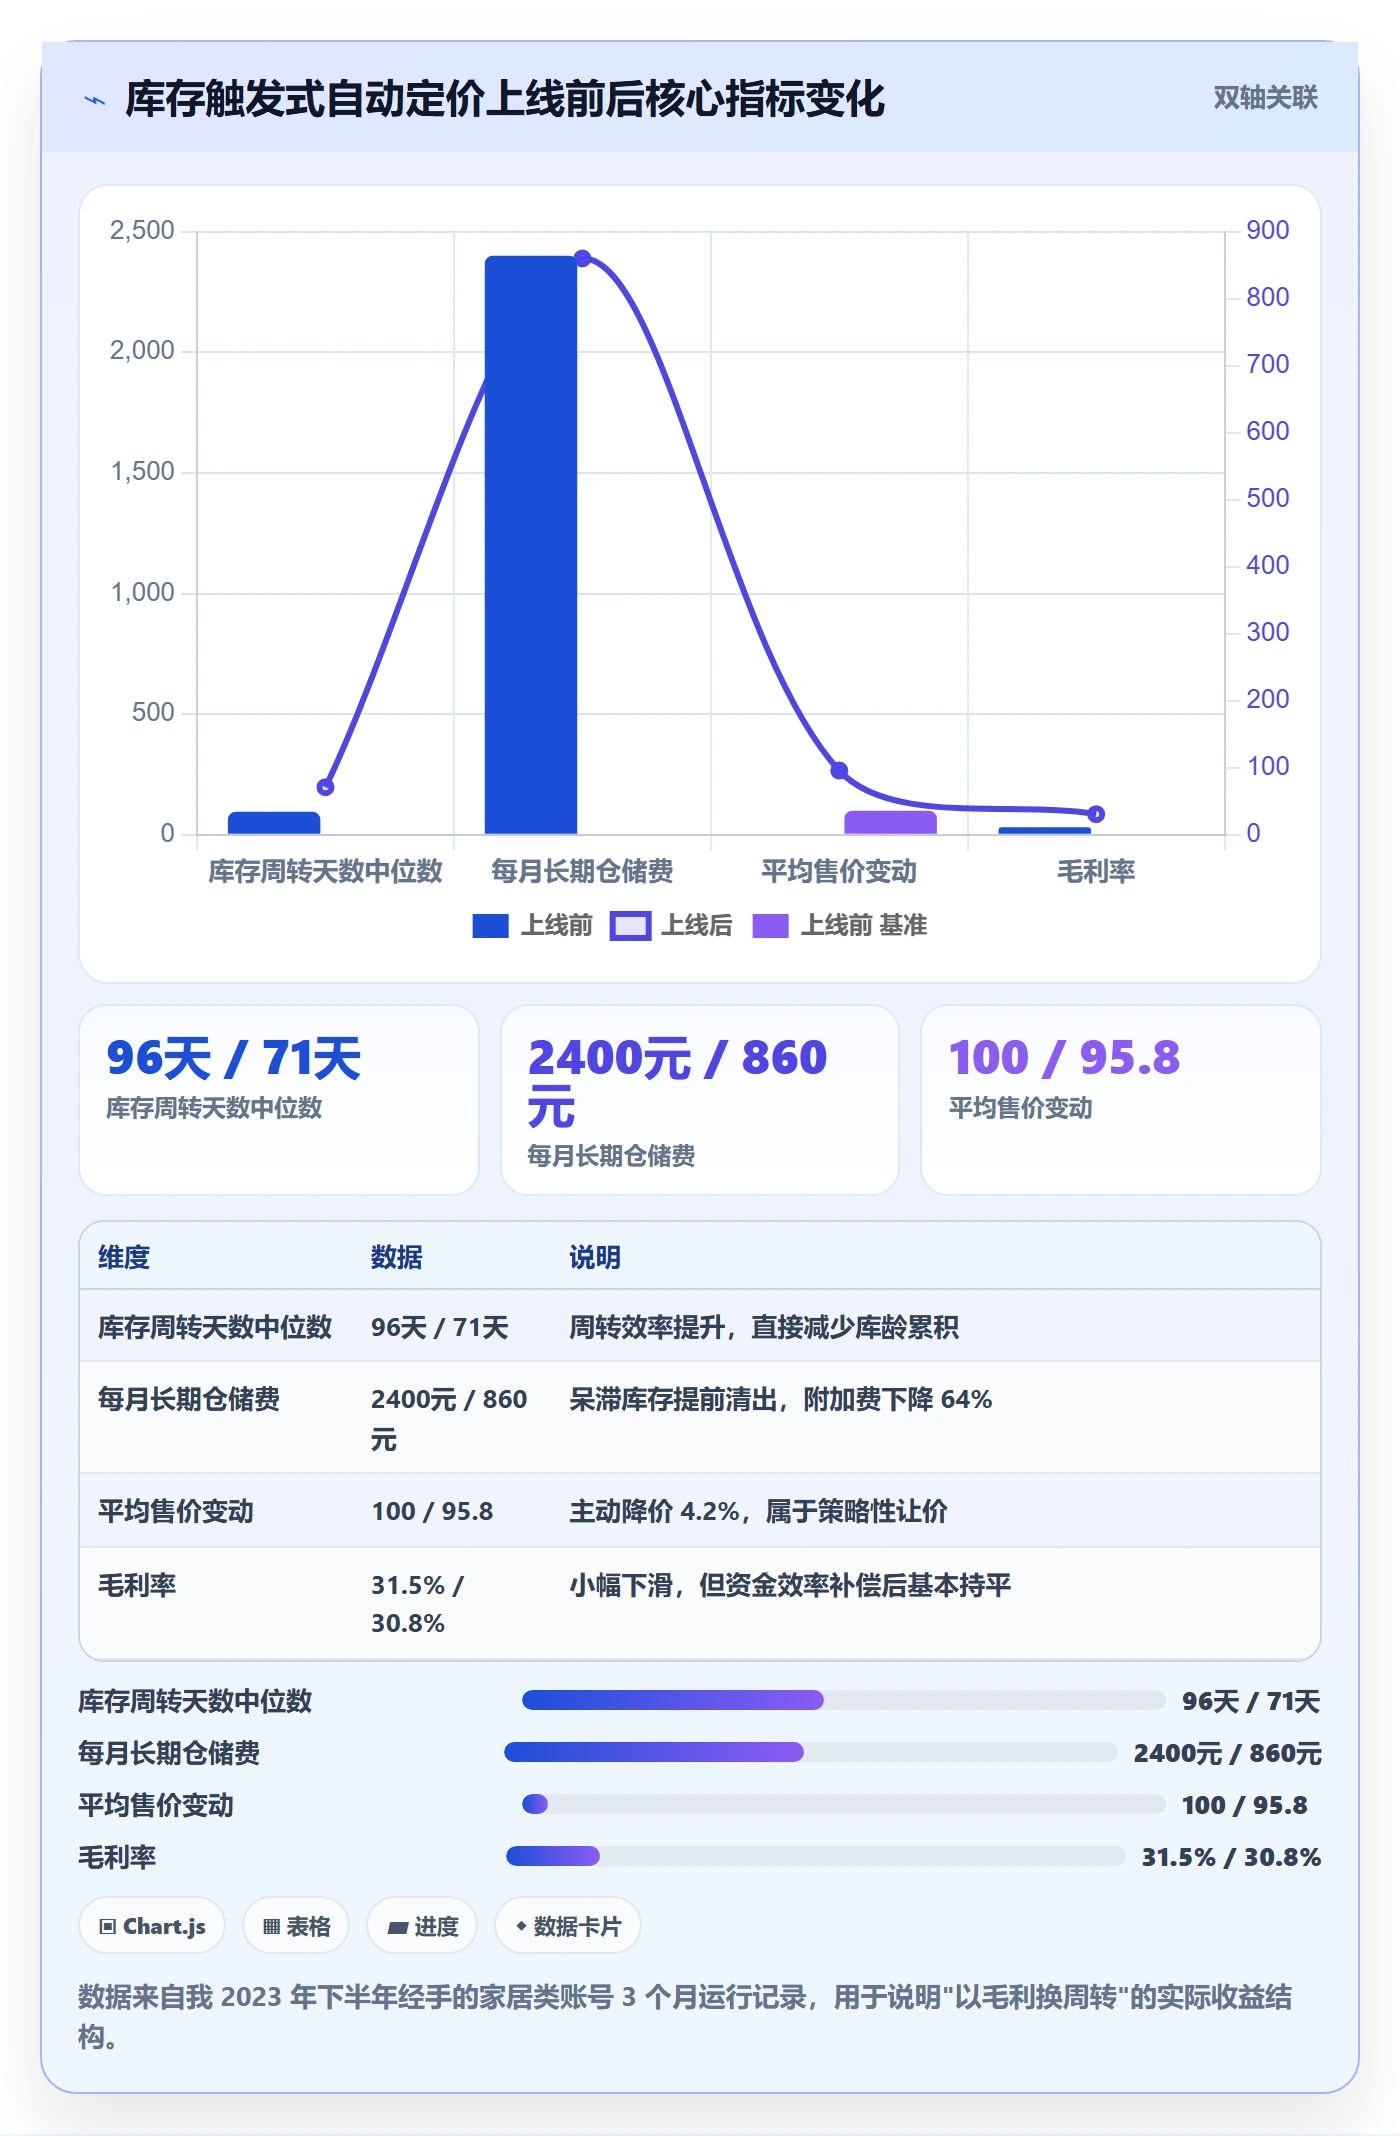Click the footnote about 2023 年下半年 data
Image resolution: width=1400 pixels, height=2136 pixels.
[685, 2017]
